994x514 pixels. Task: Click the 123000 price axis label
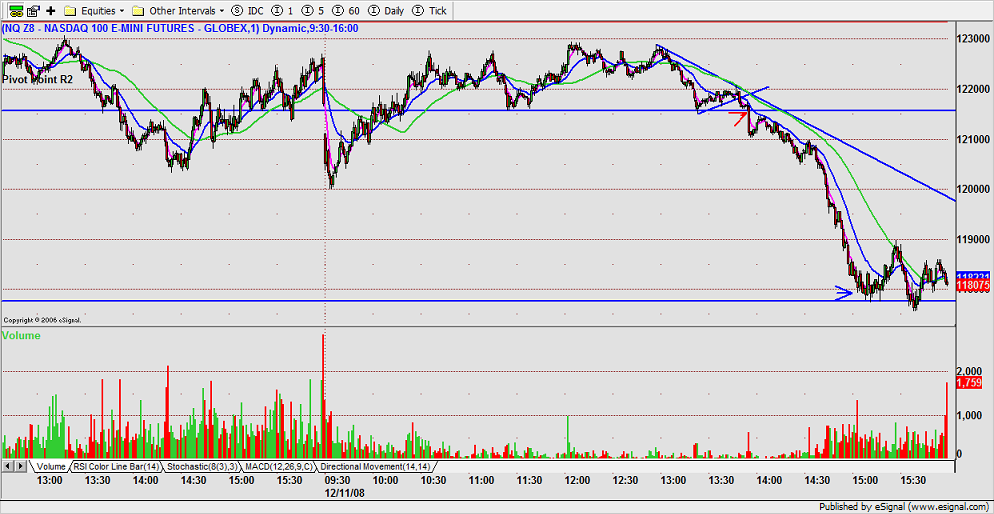[973, 39]
